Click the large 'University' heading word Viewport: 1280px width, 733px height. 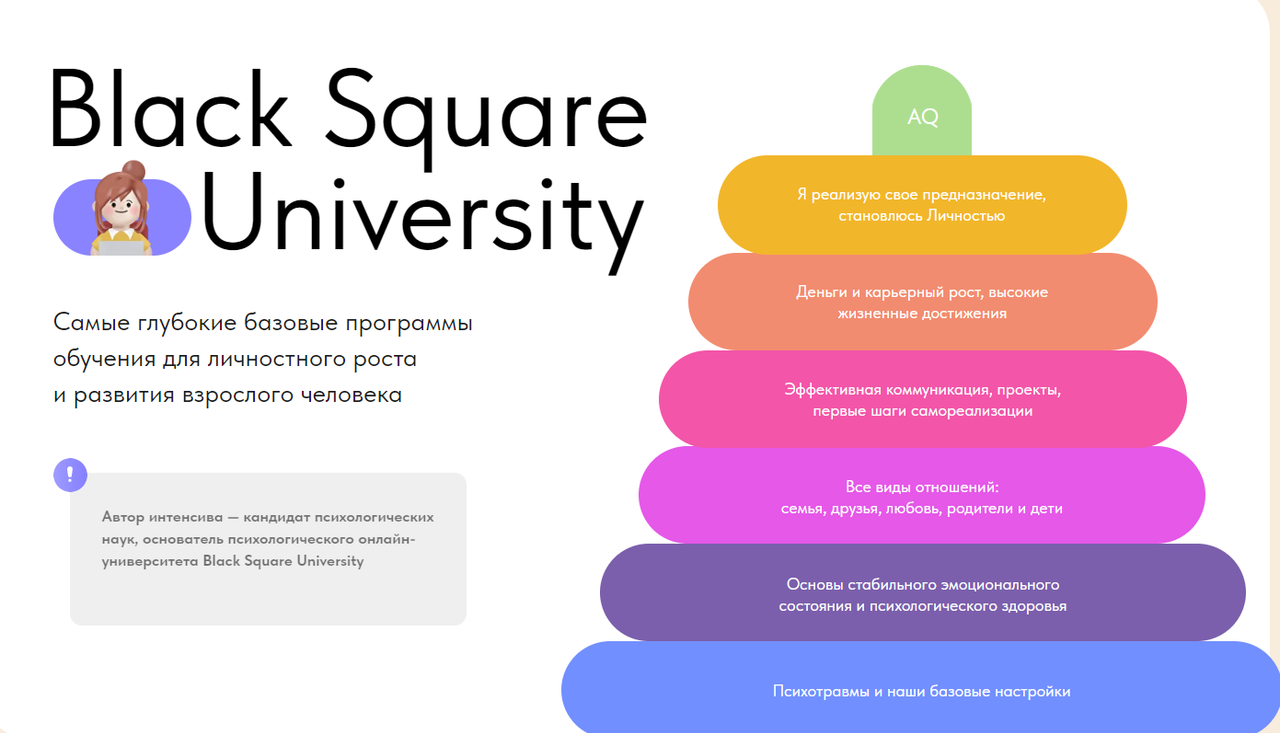point(422,215)
